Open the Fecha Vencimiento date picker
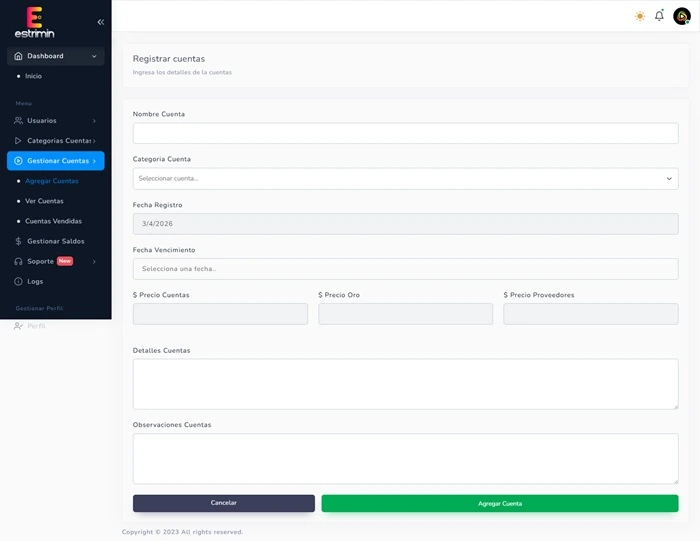The width and height of the screenshot is (700, 541). (405, 269)
